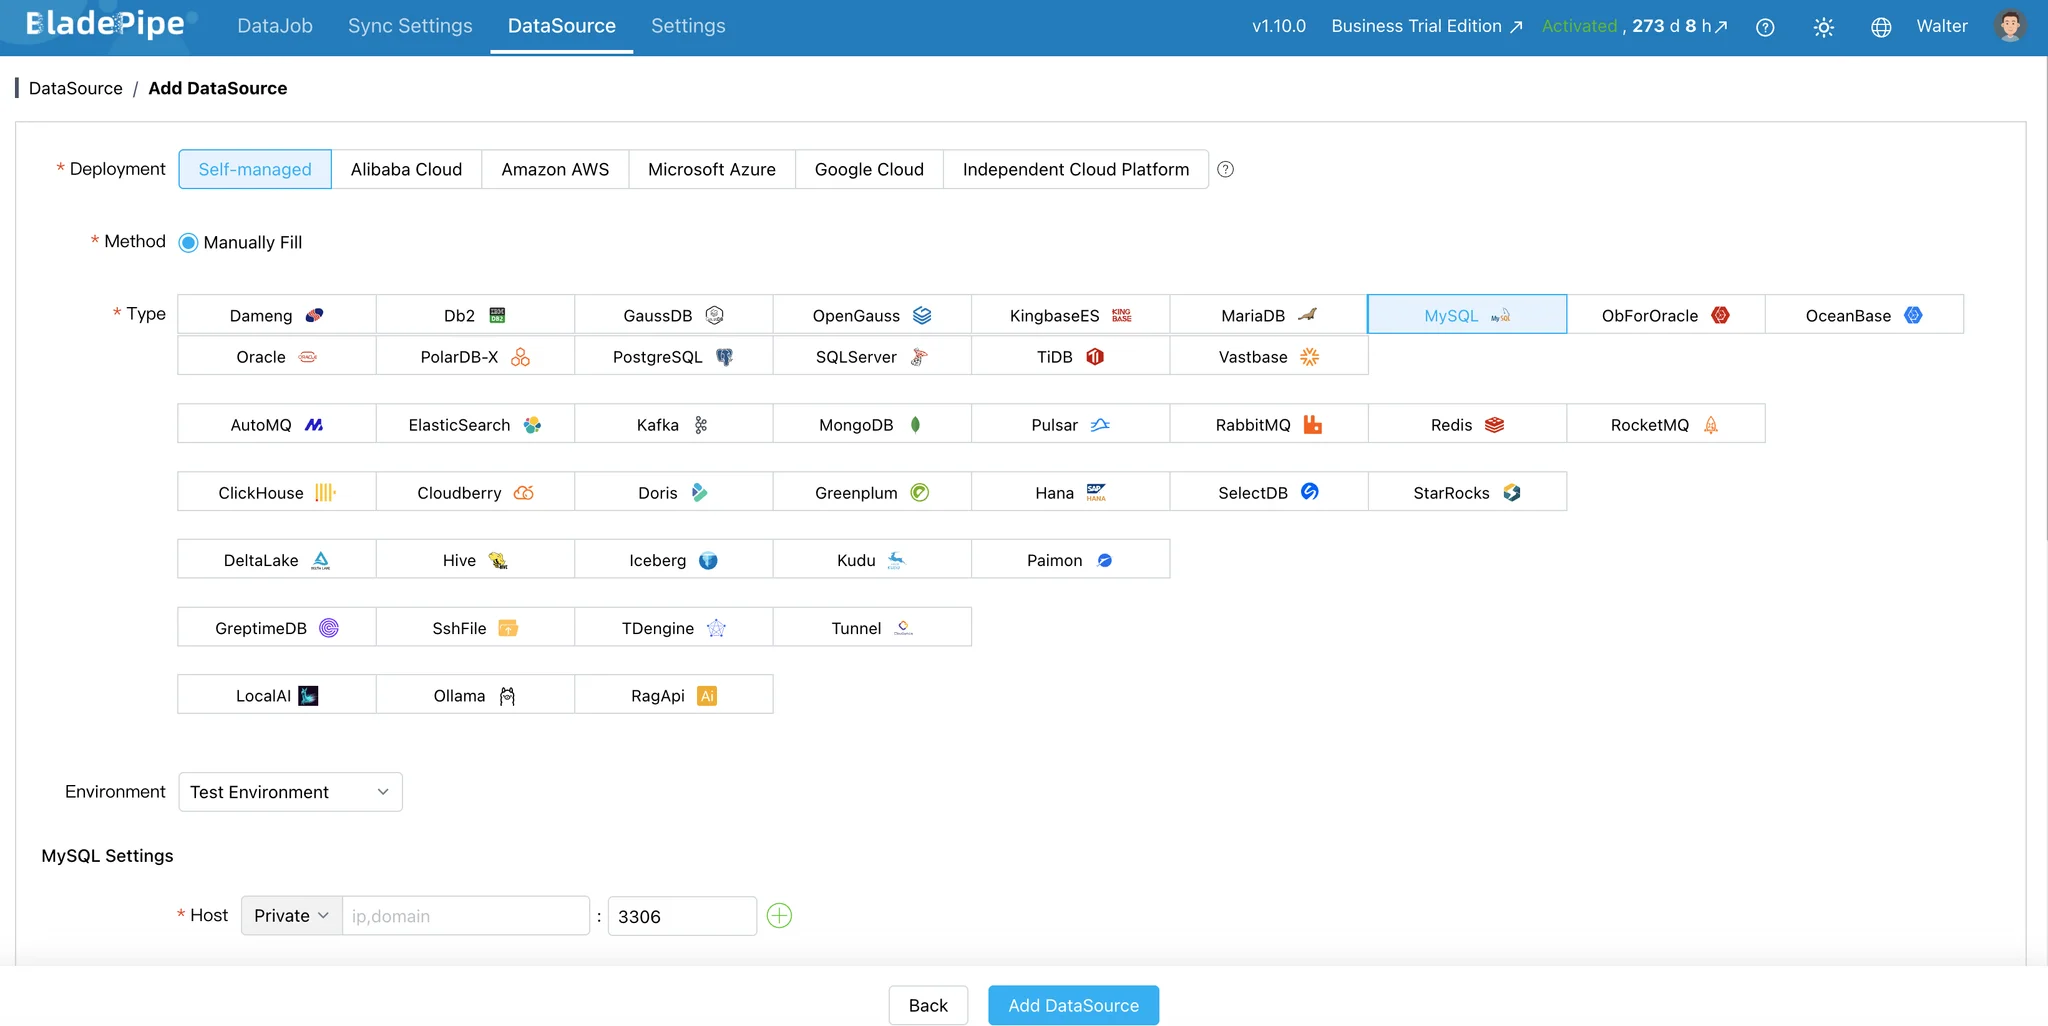Open Business Trial Edition link
2048x1026 pixels.
pos(1427,26)
